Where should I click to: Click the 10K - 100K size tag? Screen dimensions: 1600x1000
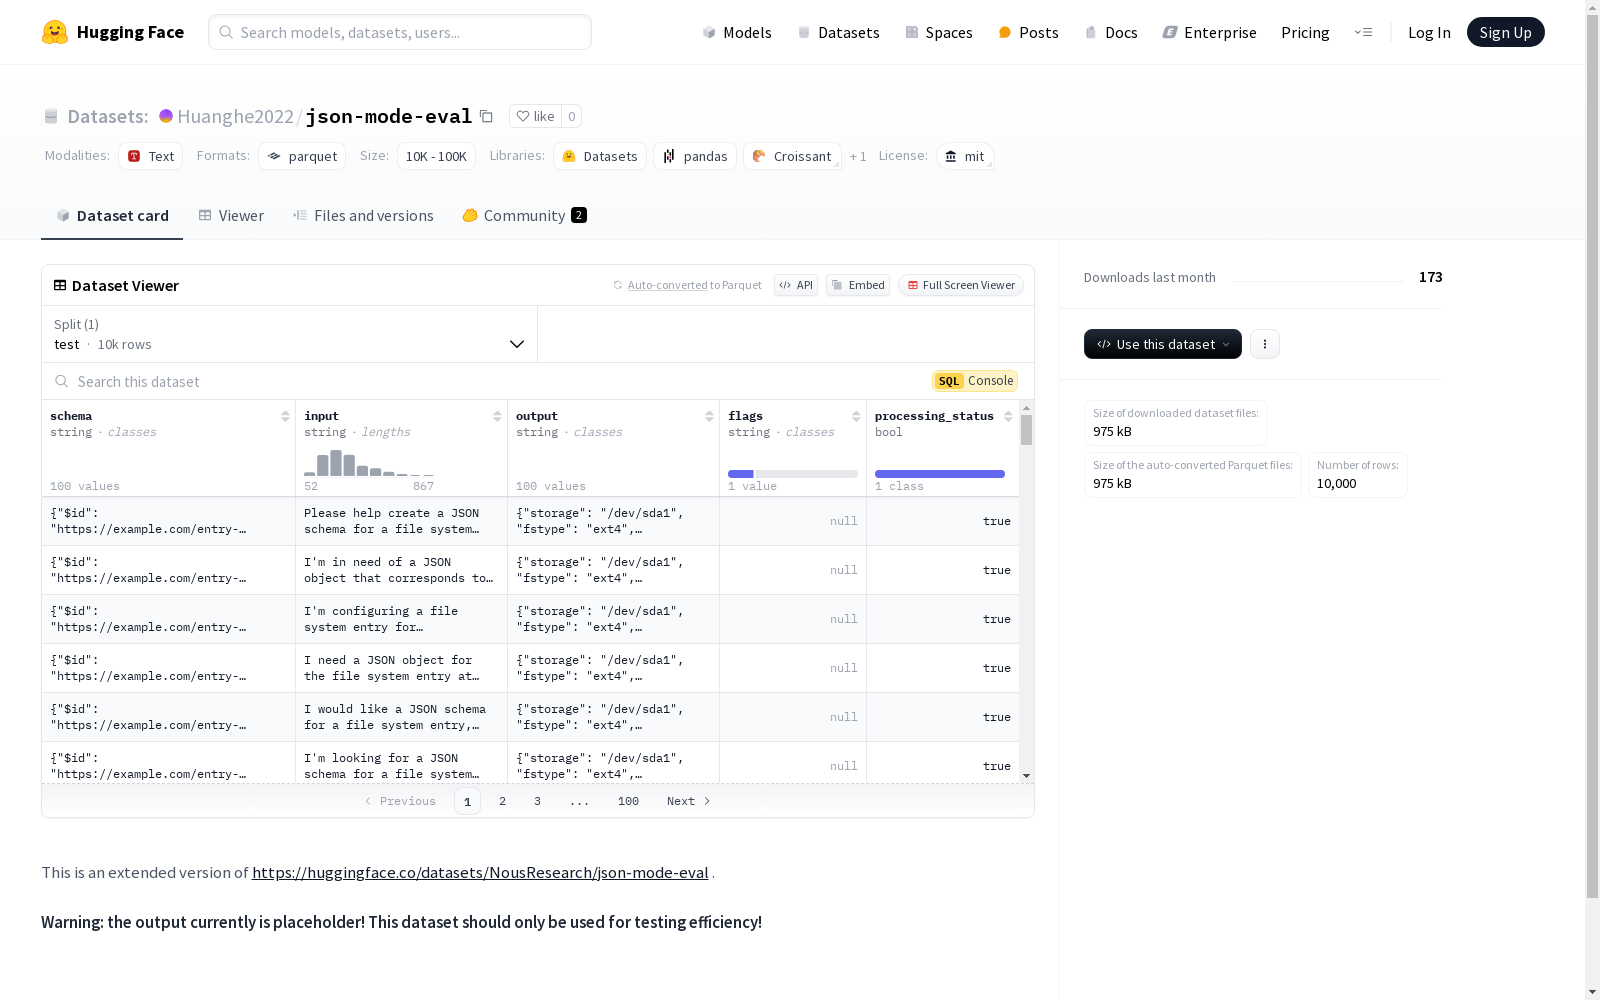[436, 156]
